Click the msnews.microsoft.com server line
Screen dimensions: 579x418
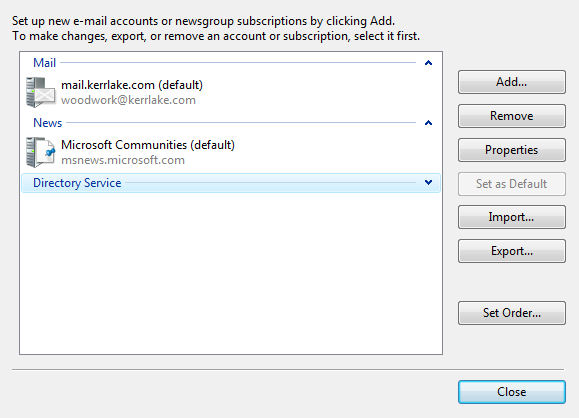pos(123,160)
